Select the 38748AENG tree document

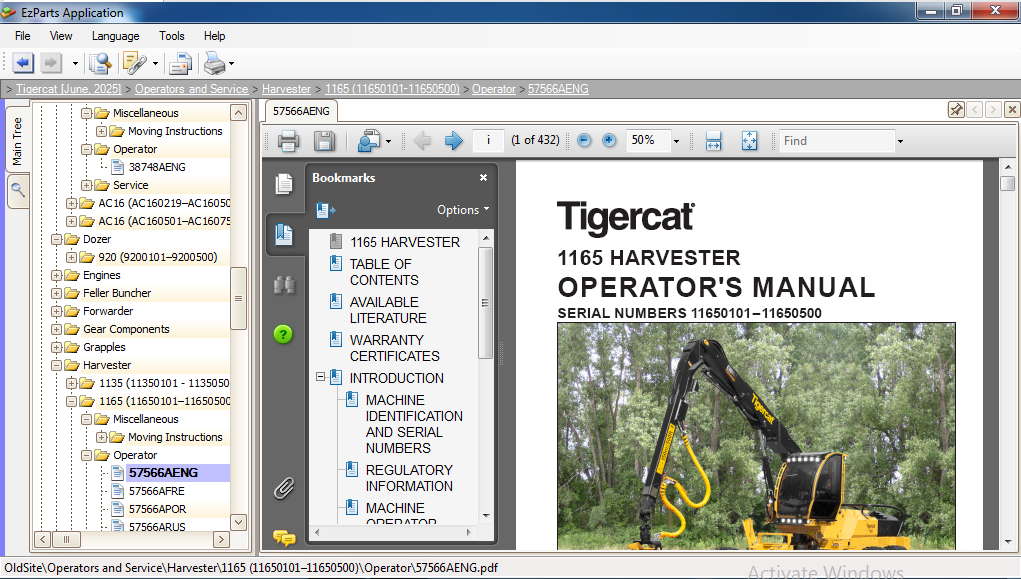pyautogui.click(x=157, y=167)
